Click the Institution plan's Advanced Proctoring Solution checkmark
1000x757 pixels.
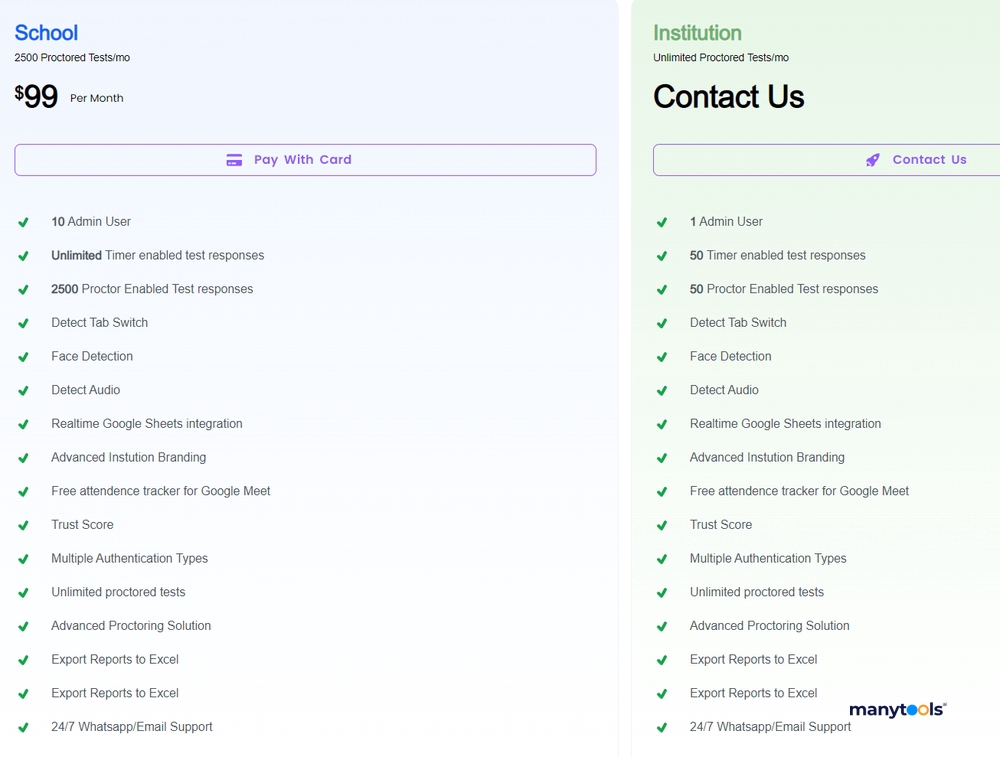662,626
